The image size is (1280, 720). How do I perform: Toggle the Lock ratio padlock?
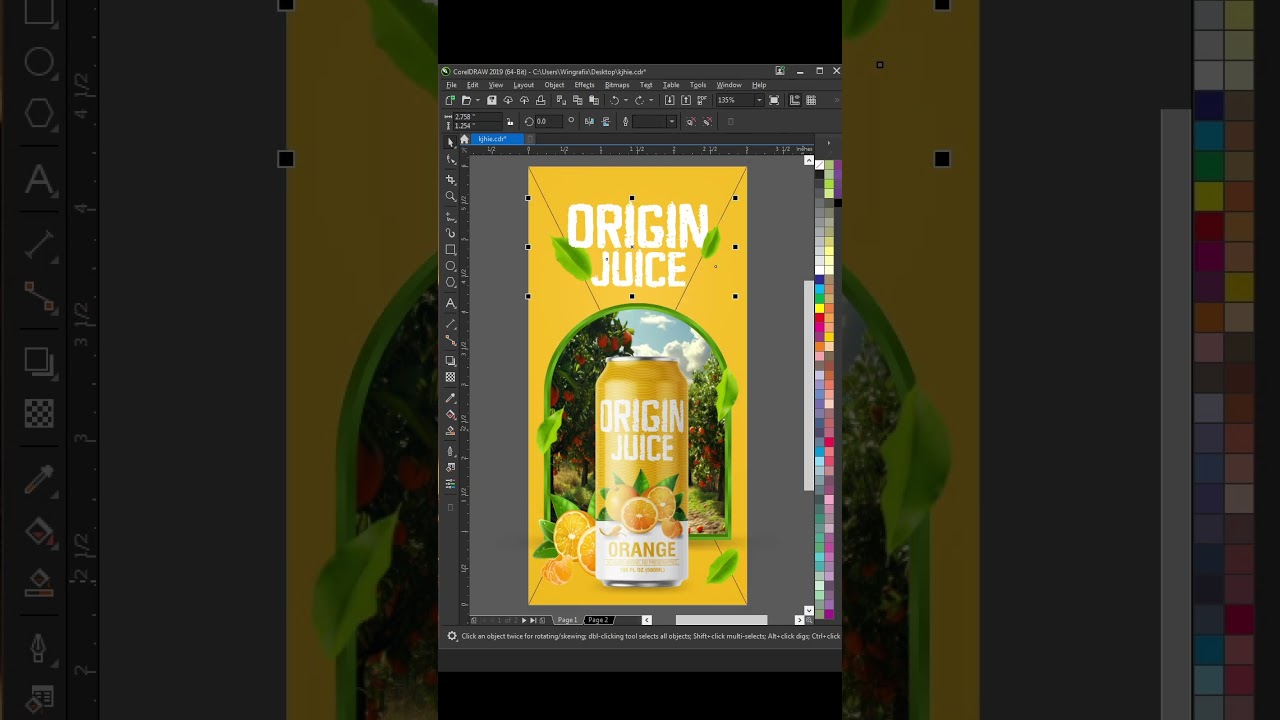510,121
